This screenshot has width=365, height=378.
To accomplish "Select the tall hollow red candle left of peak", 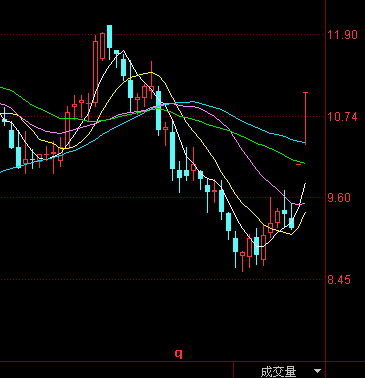I will 95,71.
